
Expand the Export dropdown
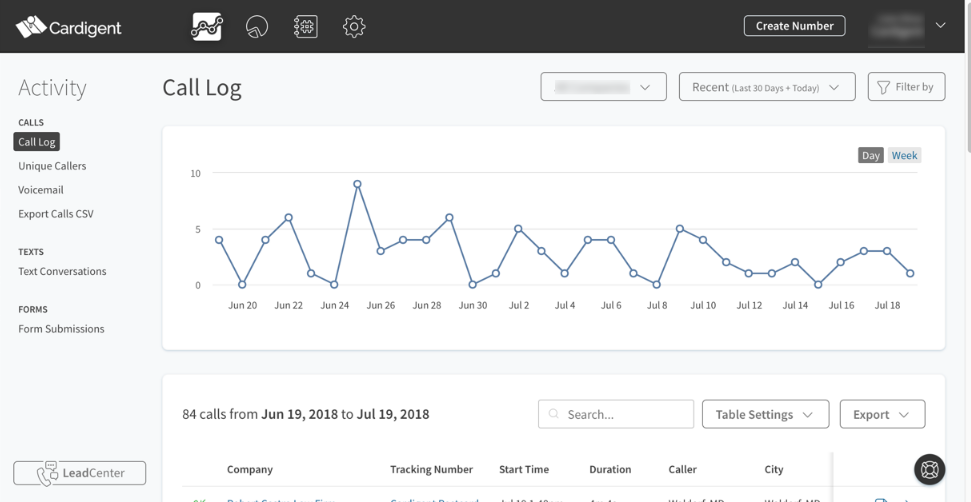(x=881, y=414)
